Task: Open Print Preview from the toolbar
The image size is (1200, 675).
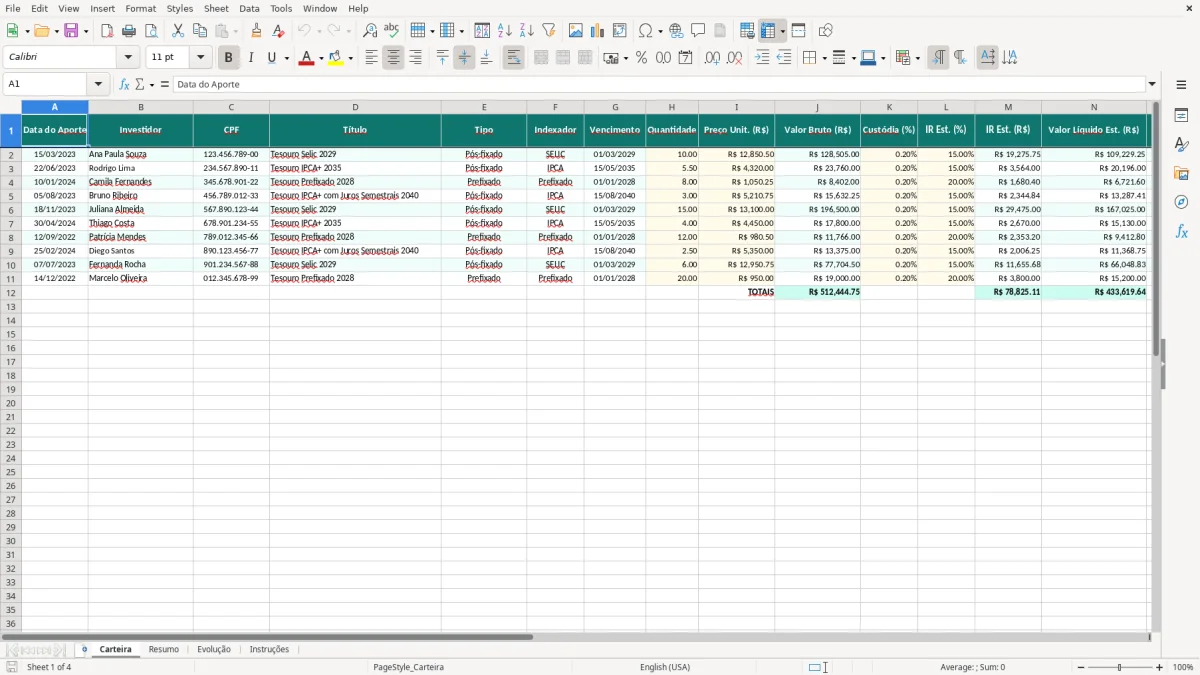Action: tap(151, 31)
